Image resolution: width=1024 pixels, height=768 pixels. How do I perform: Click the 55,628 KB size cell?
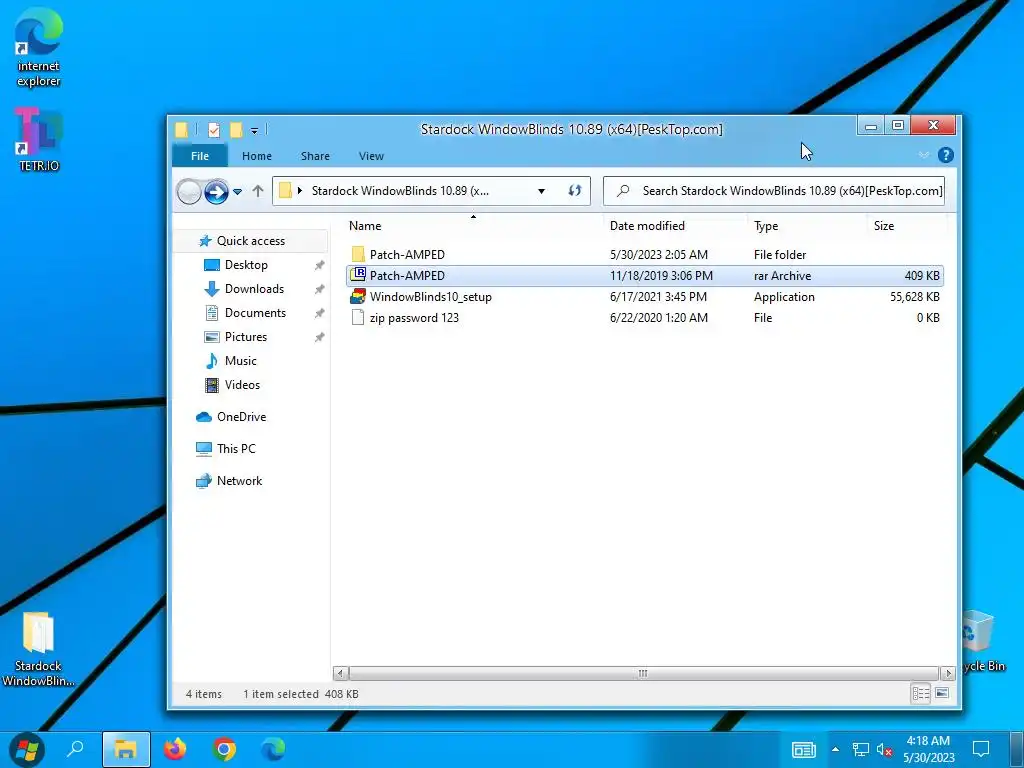[914, 296]
